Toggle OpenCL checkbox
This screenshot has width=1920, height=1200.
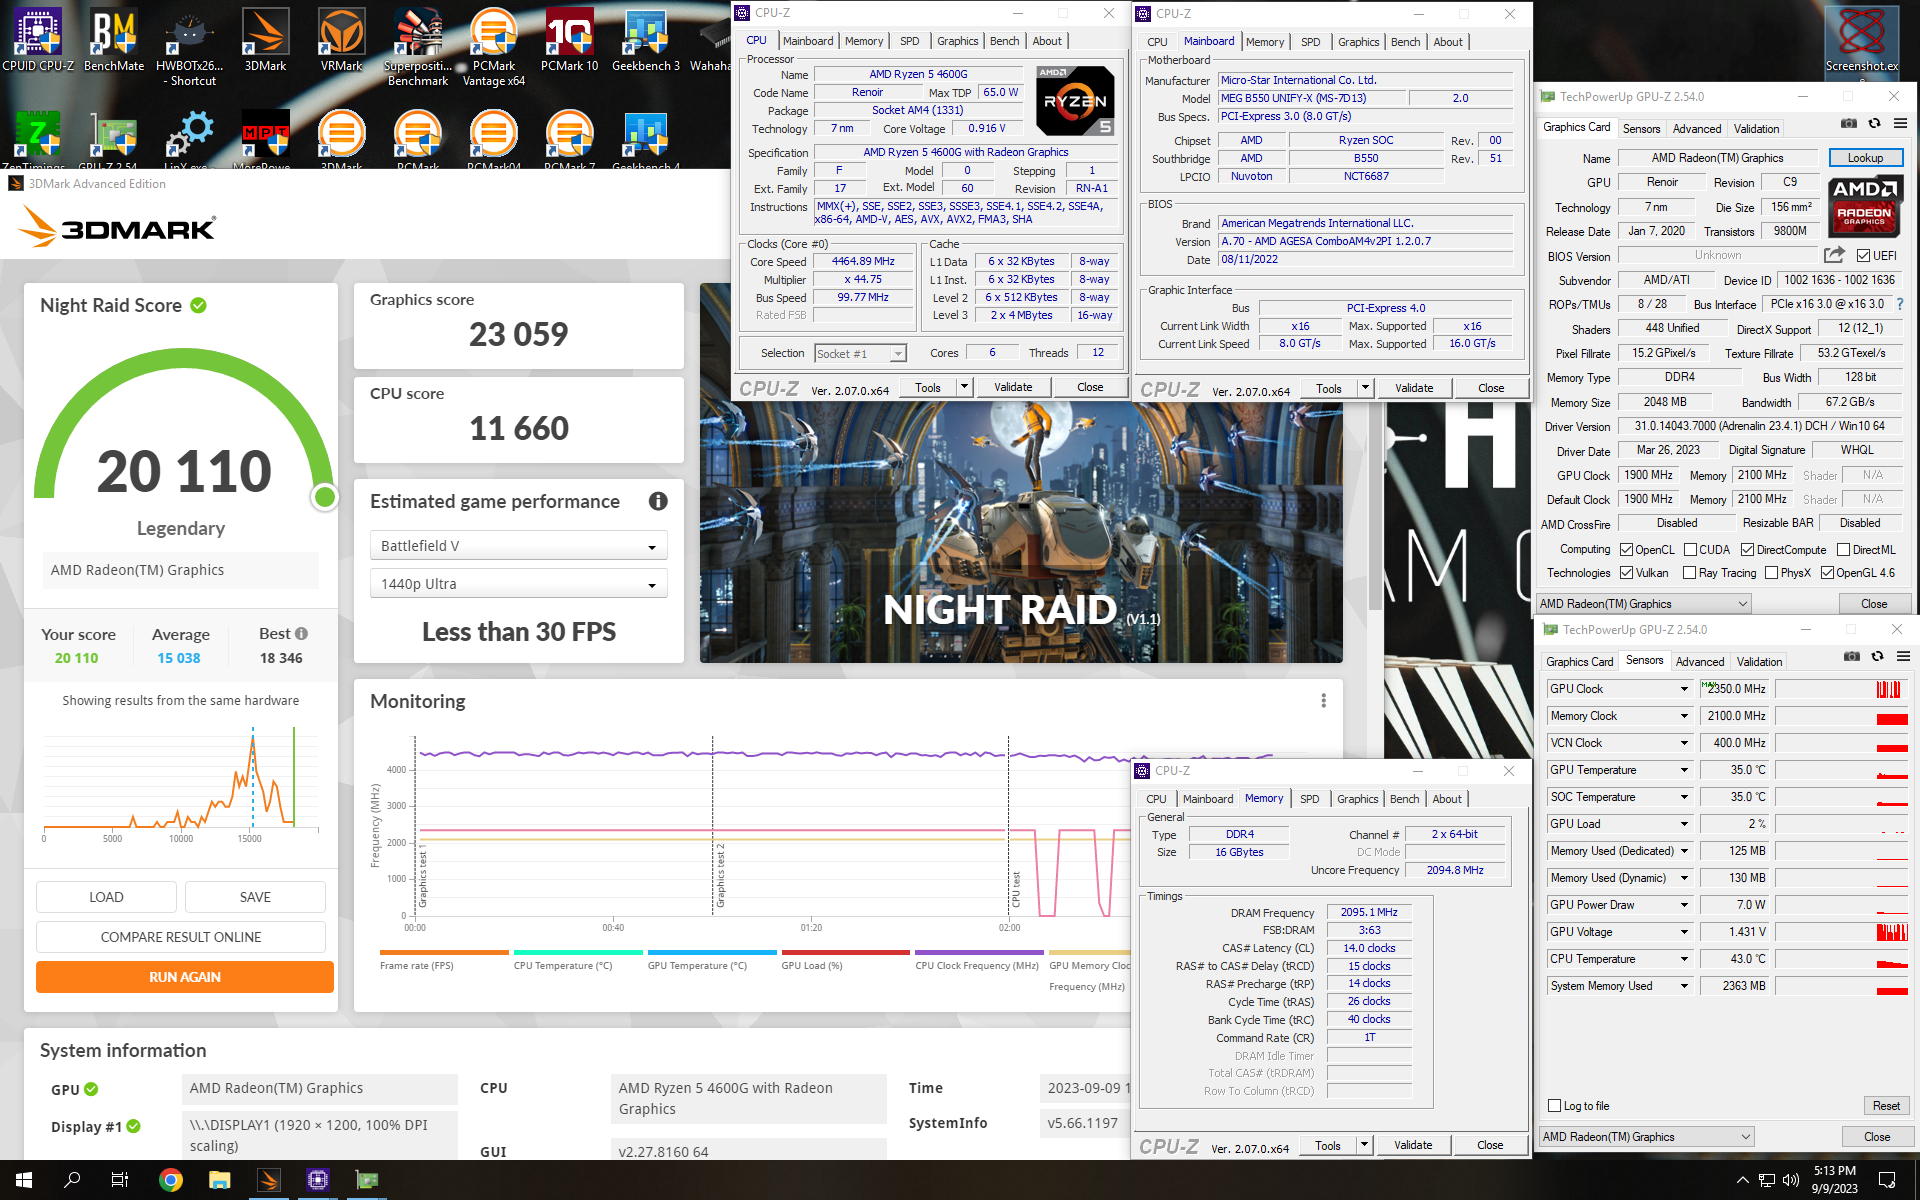coord(1626,550)
